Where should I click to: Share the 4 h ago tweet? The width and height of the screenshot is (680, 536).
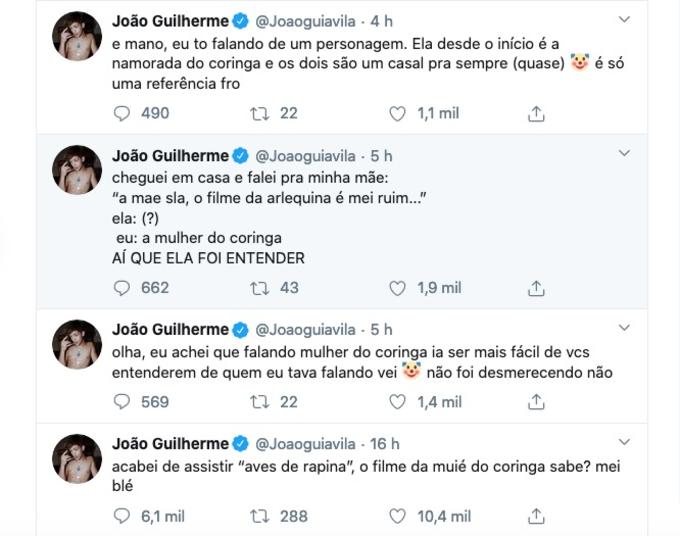pyautogui.click(x=536, y=114)
